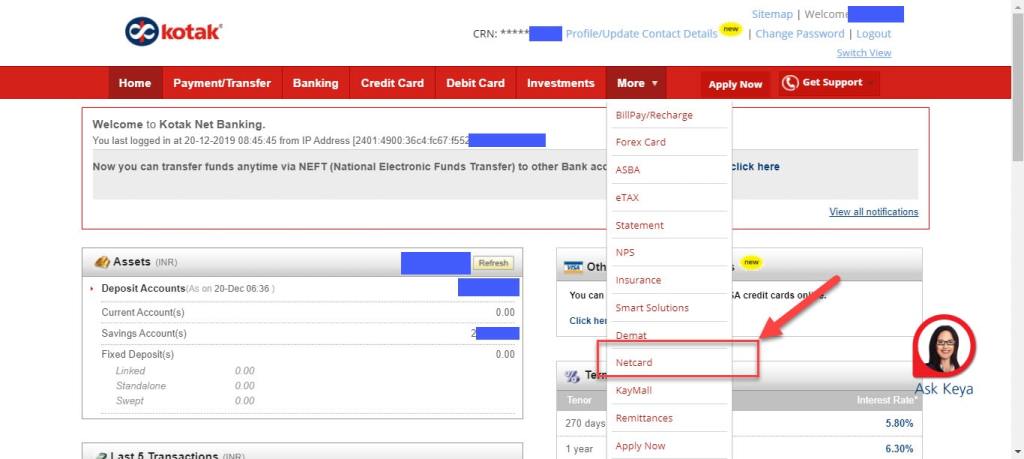Open the Credit Card menu
1024x459 pixels.
[392, 84]
